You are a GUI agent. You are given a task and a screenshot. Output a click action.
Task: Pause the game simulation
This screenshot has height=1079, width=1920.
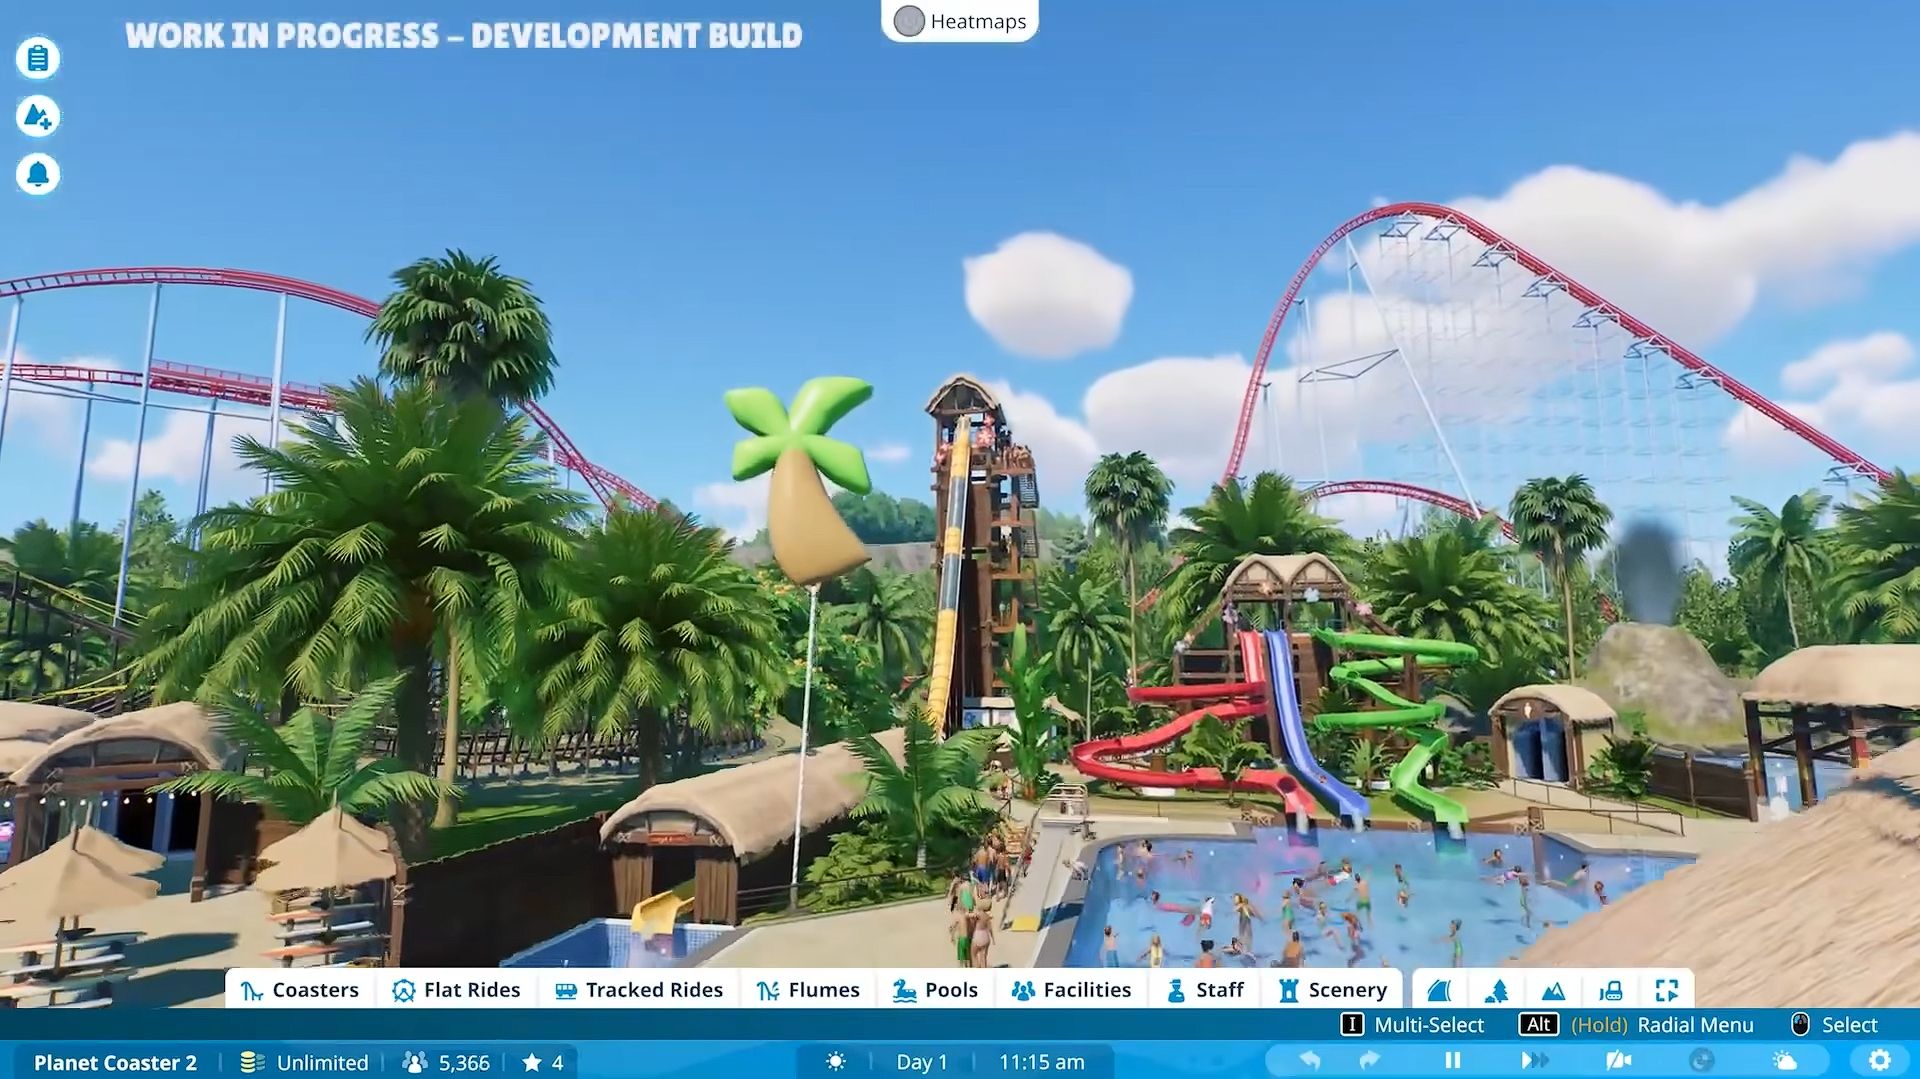pos(1453,1060)
